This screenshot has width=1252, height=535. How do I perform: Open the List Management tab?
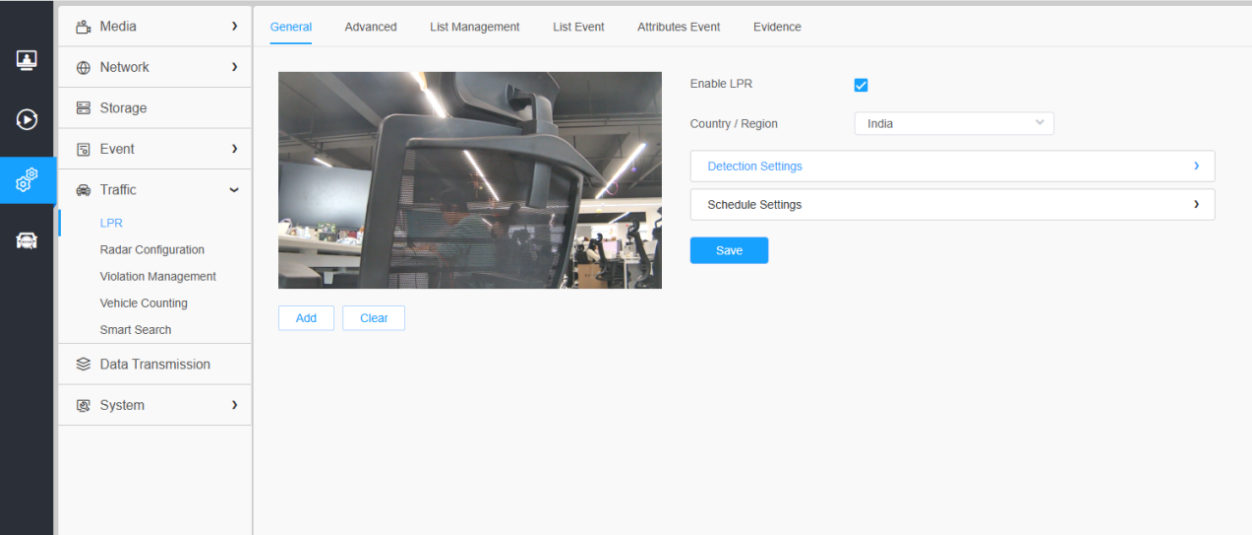(475, 27)
